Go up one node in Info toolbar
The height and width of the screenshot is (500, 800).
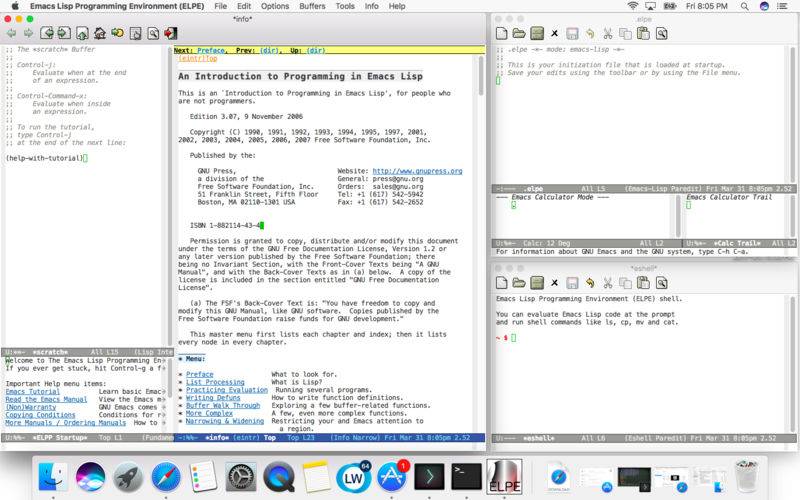click(x=82, y=33)
